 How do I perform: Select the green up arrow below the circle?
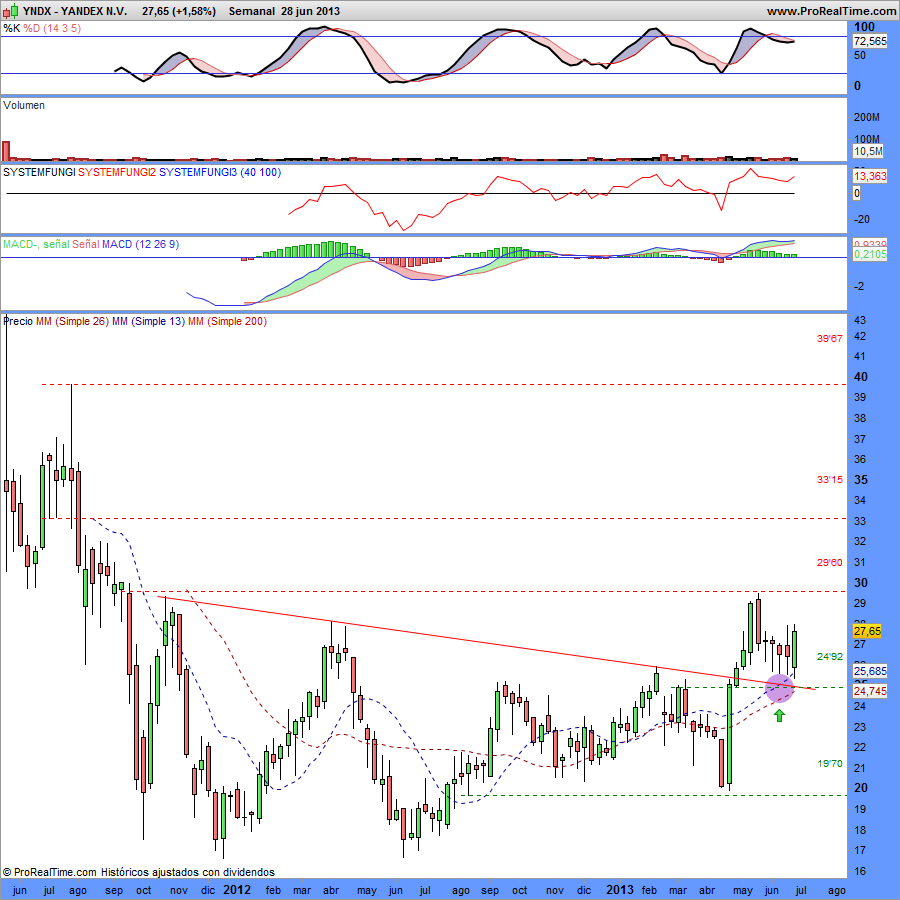[x=779, y=715]
